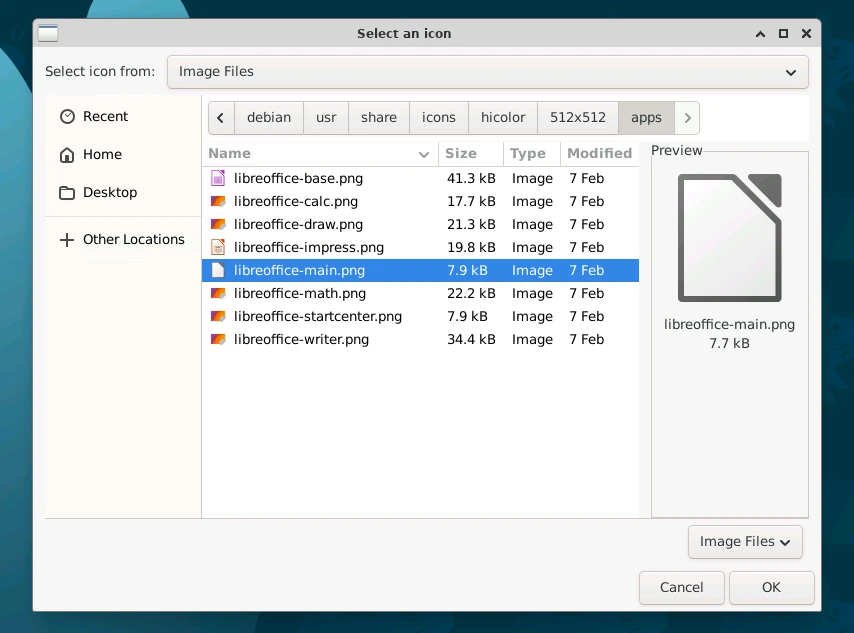Navigate to the hicolor path segment
The width and height of the screenshot is (854, 633).
[503, 117]
